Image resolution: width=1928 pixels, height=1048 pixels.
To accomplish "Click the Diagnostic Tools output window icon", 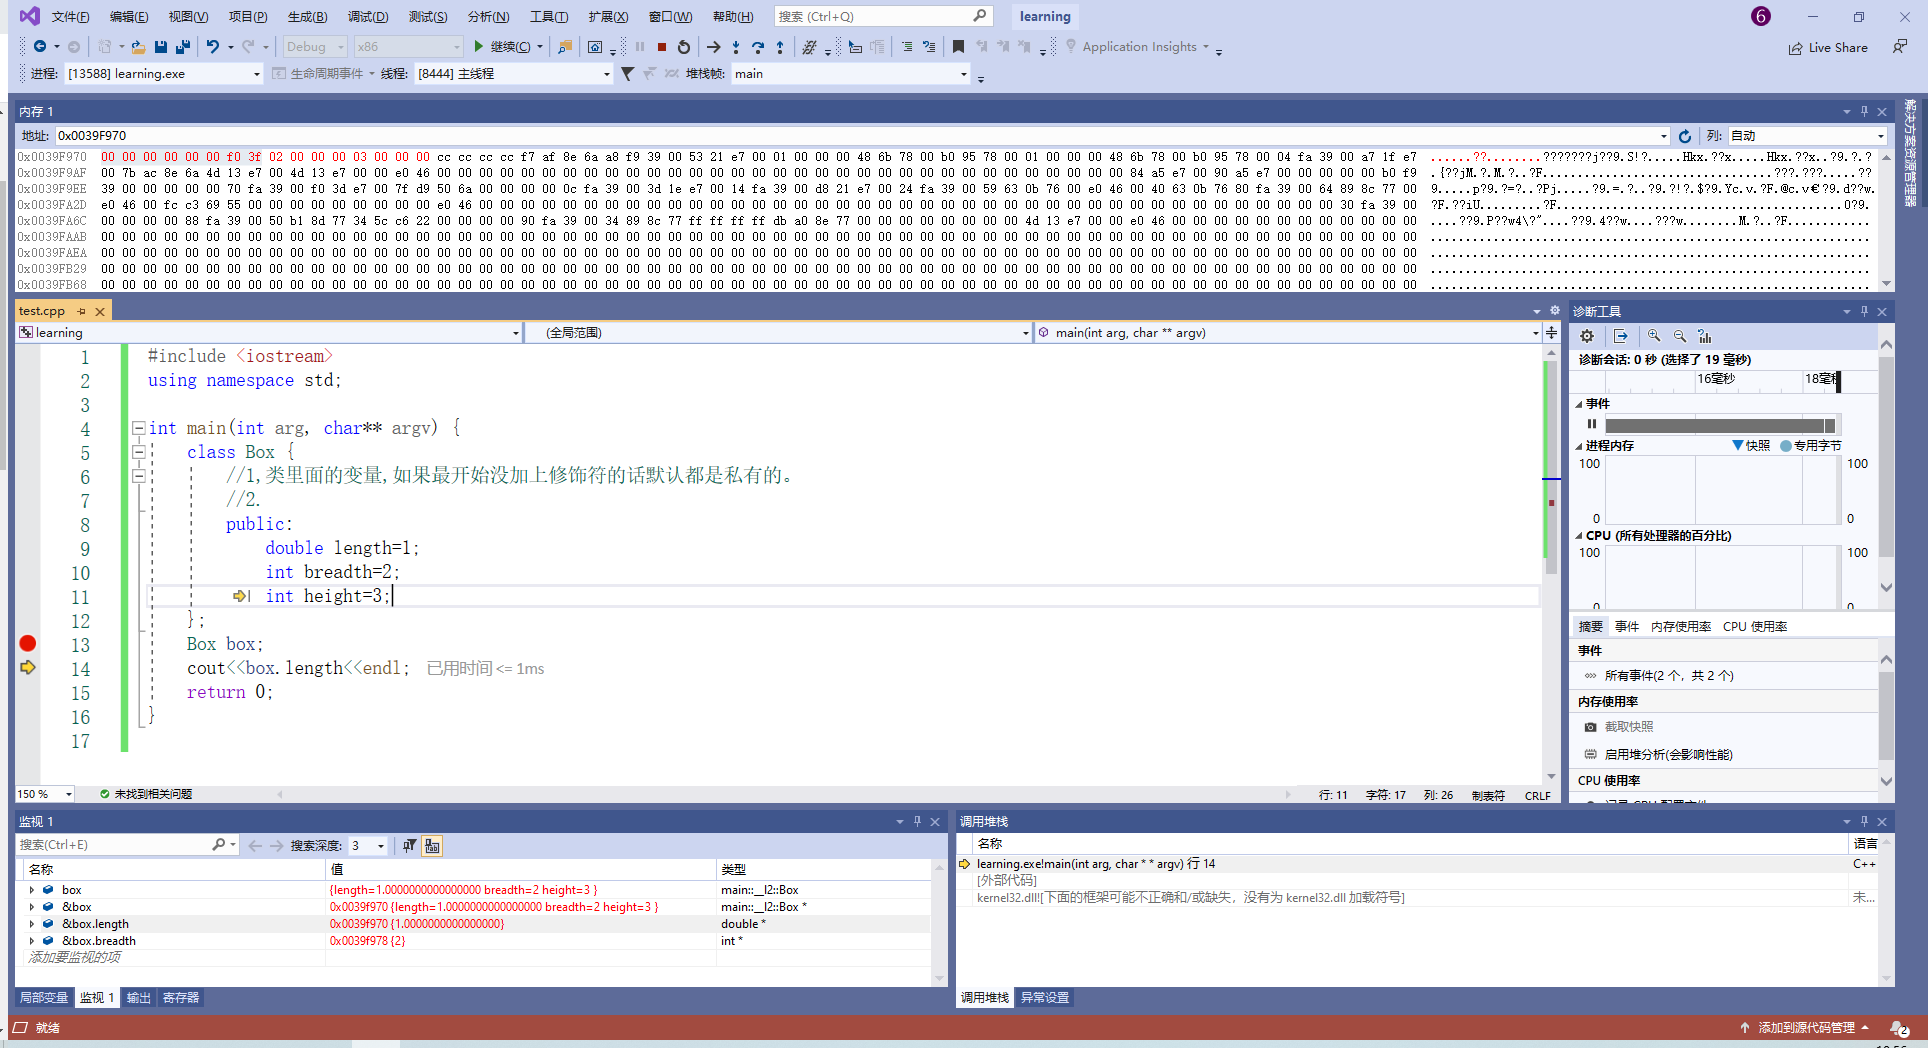I will pyautogui.click(x=1620, y=336).
